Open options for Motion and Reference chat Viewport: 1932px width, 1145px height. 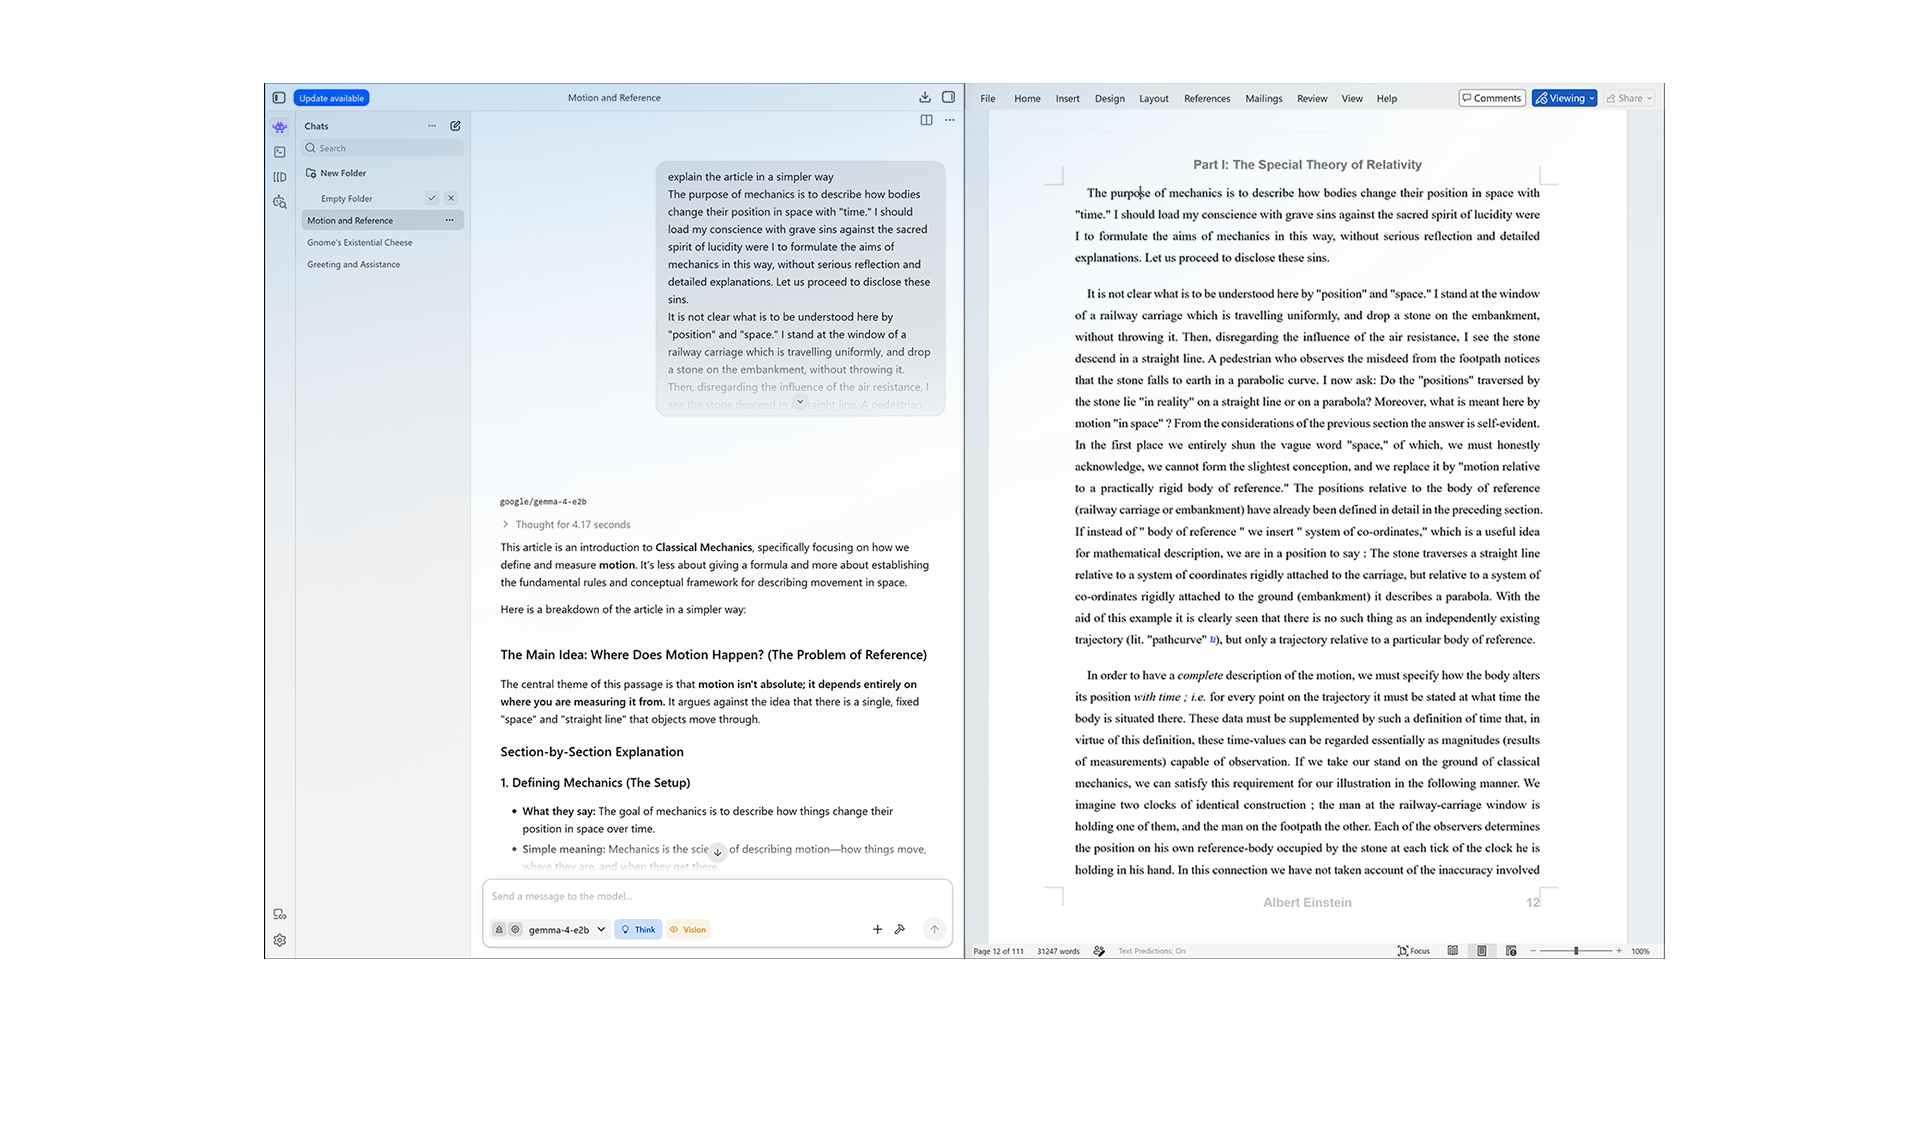[x=449, y=220]
